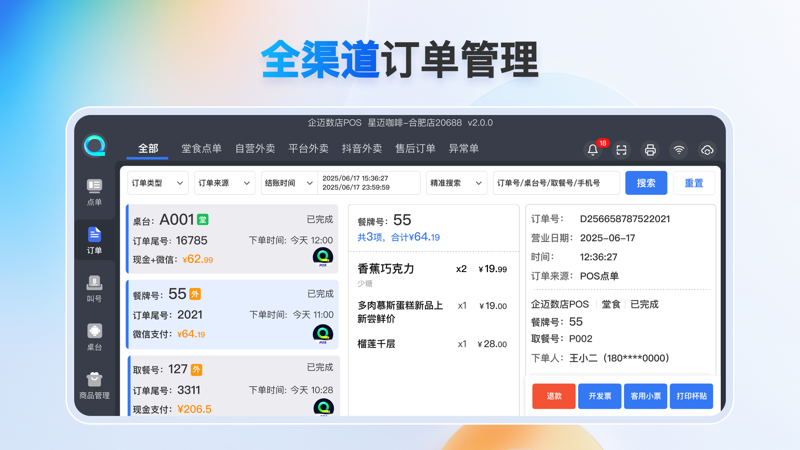Switch to the 抖音外卖 tab

coord(361,149)
